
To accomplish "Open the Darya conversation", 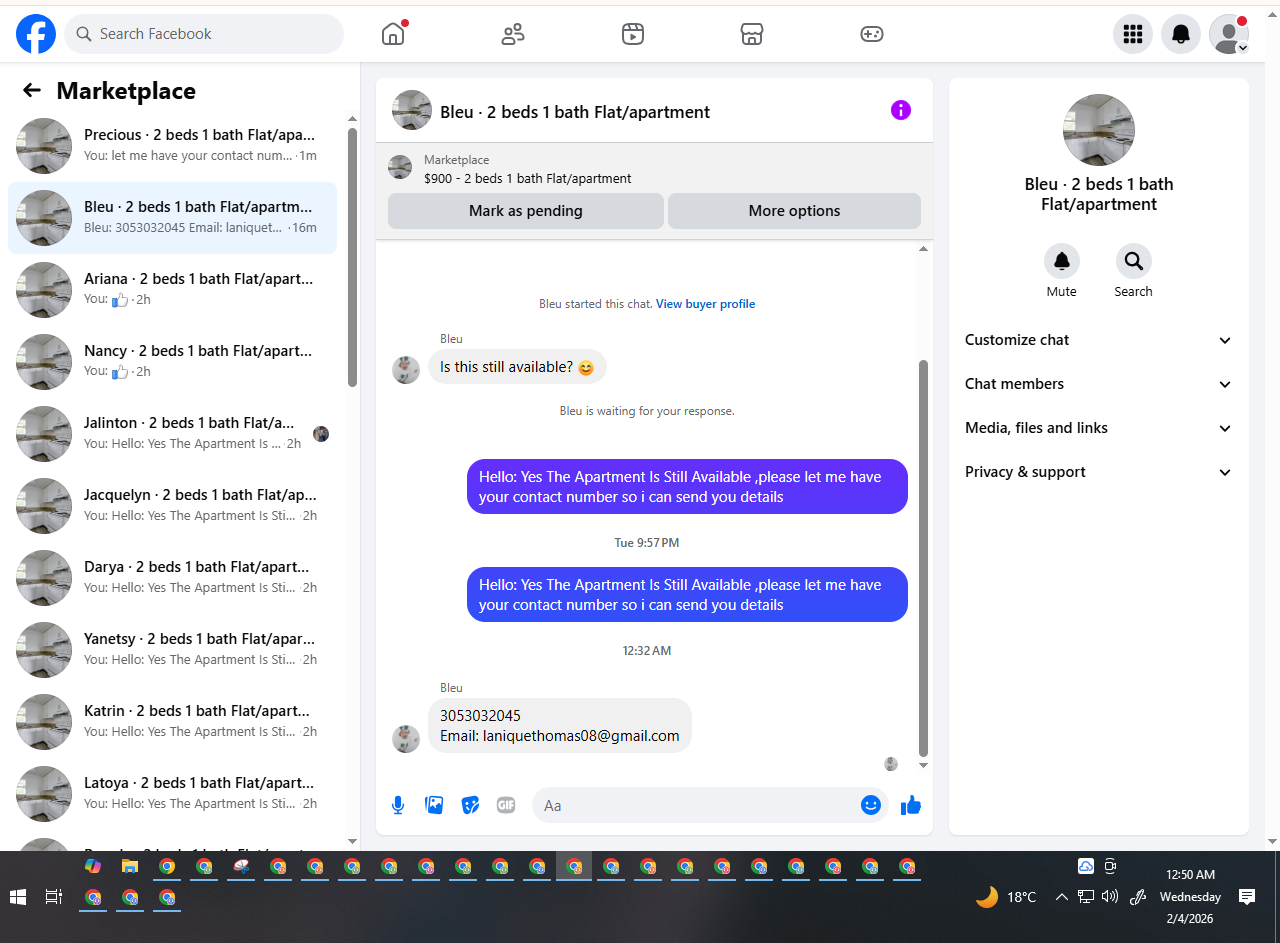I will (x=172, y=578).
